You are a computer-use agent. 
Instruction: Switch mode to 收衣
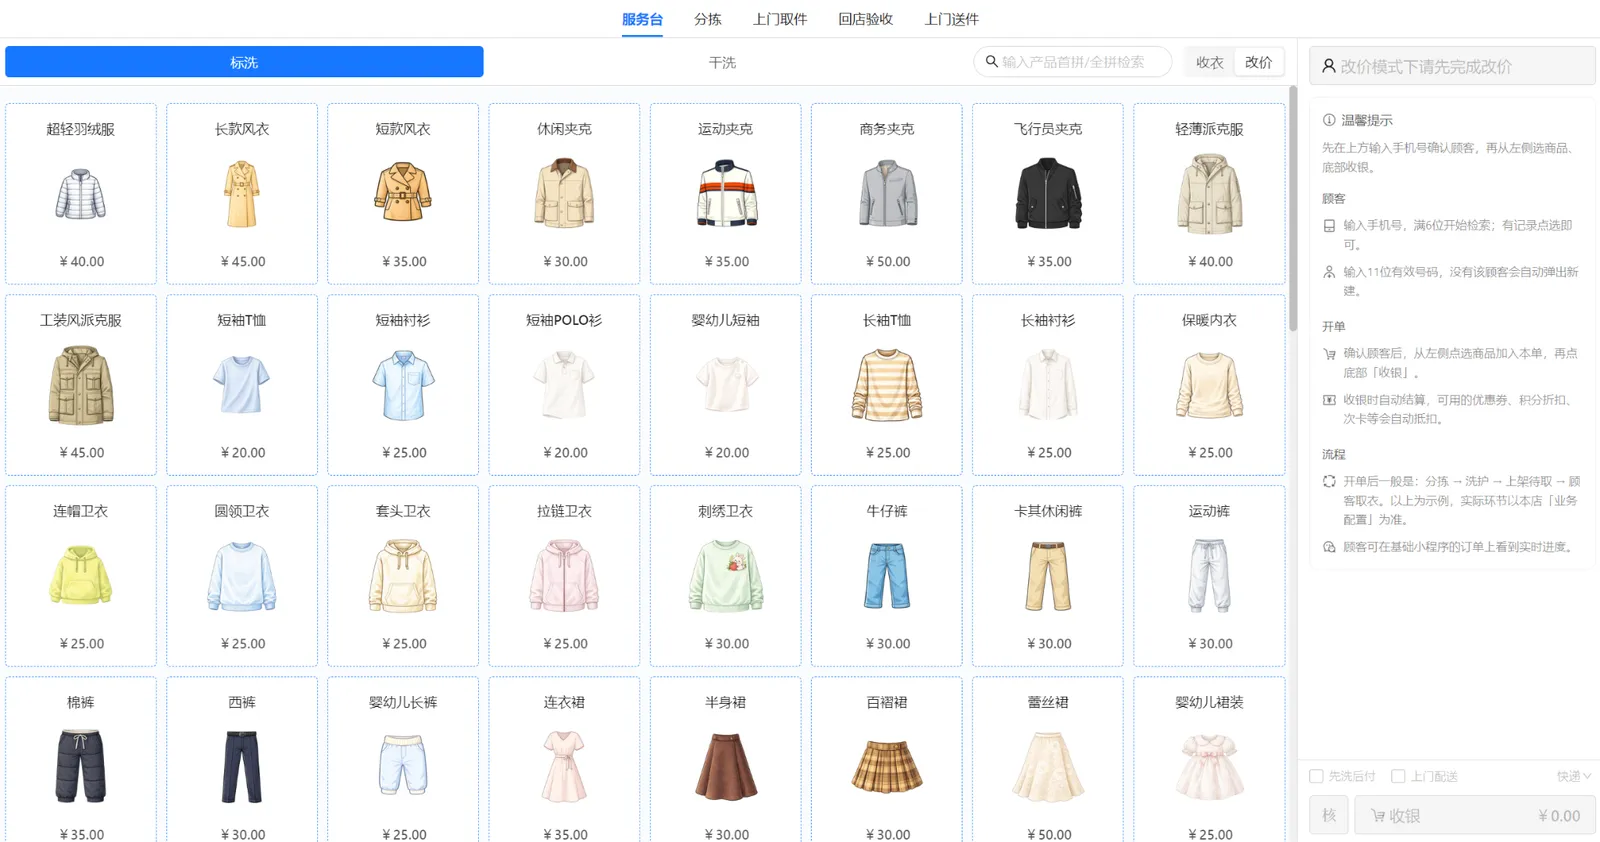click(x=1210, y=62)
